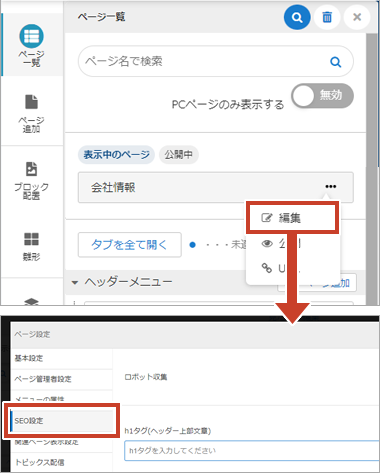Open the ページ追加 sidebar icon

tap(31, 113)
